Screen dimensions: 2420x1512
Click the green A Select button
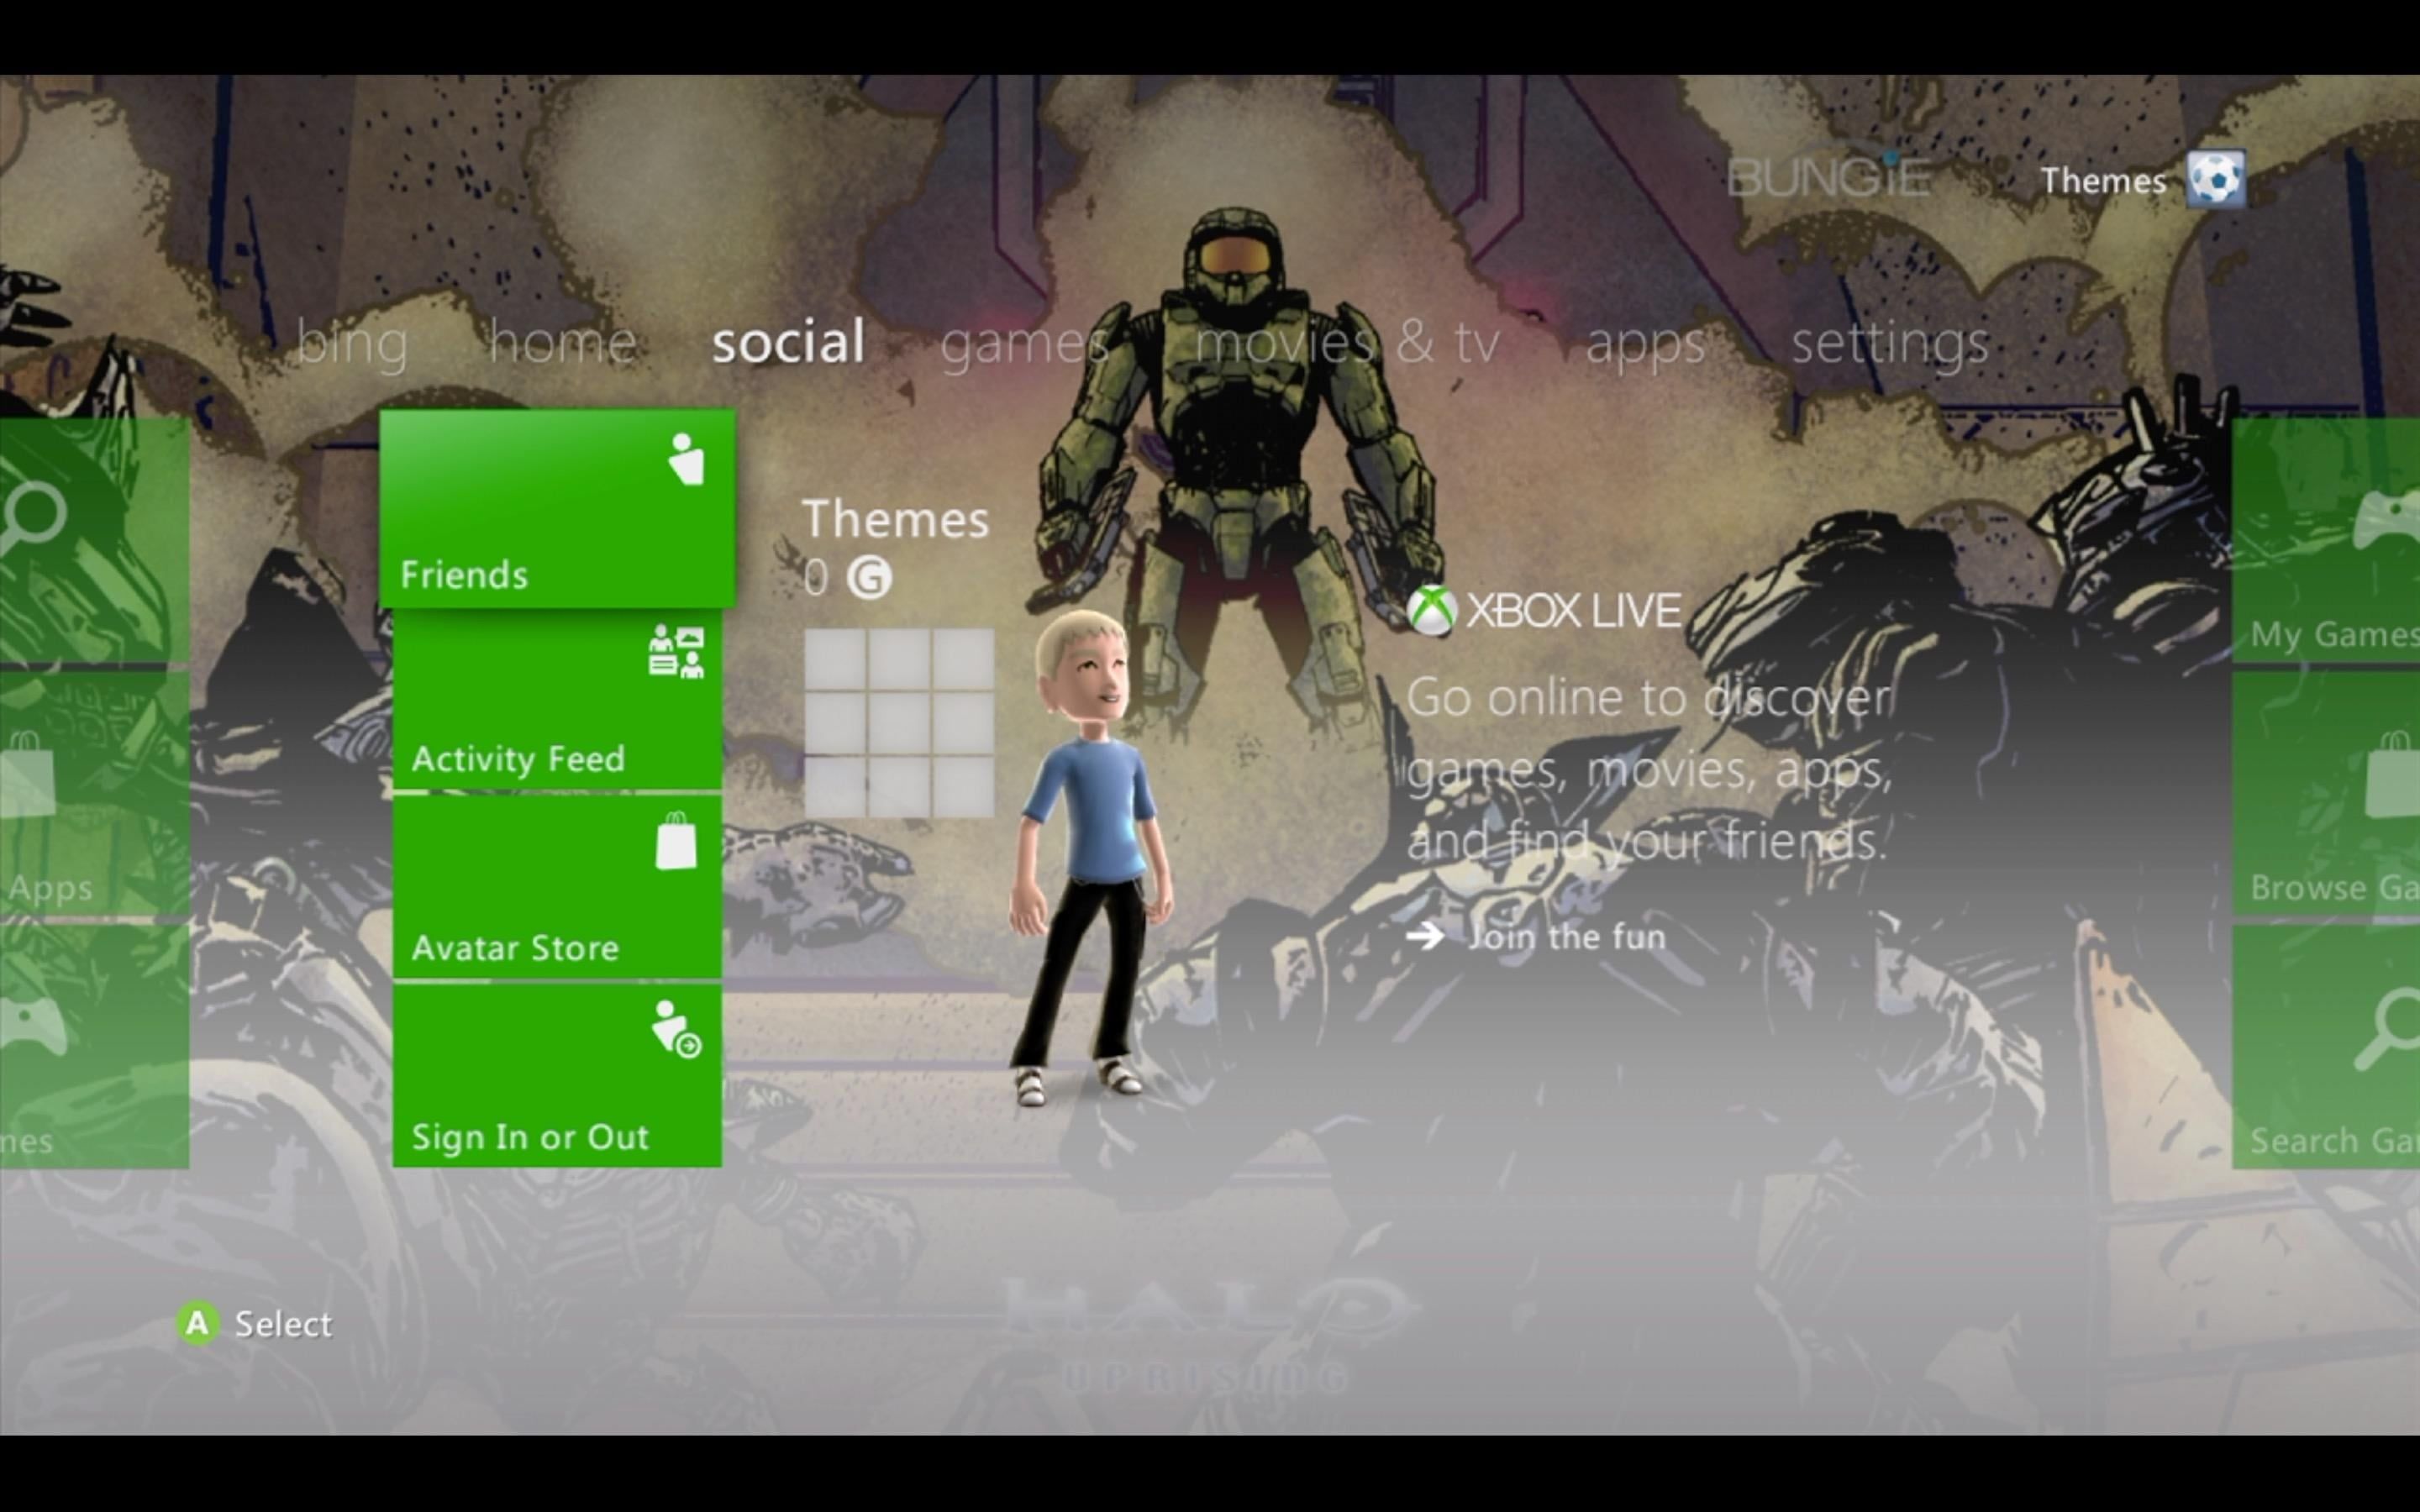point(198,1323)
